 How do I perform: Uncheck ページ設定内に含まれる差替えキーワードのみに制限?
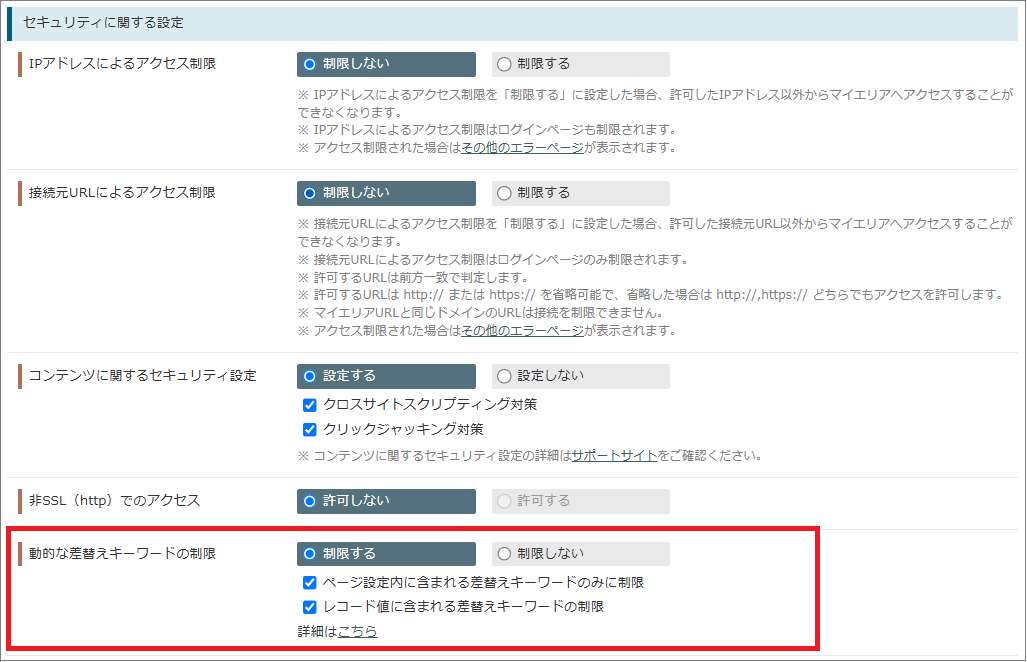click(x=310, y=583)
